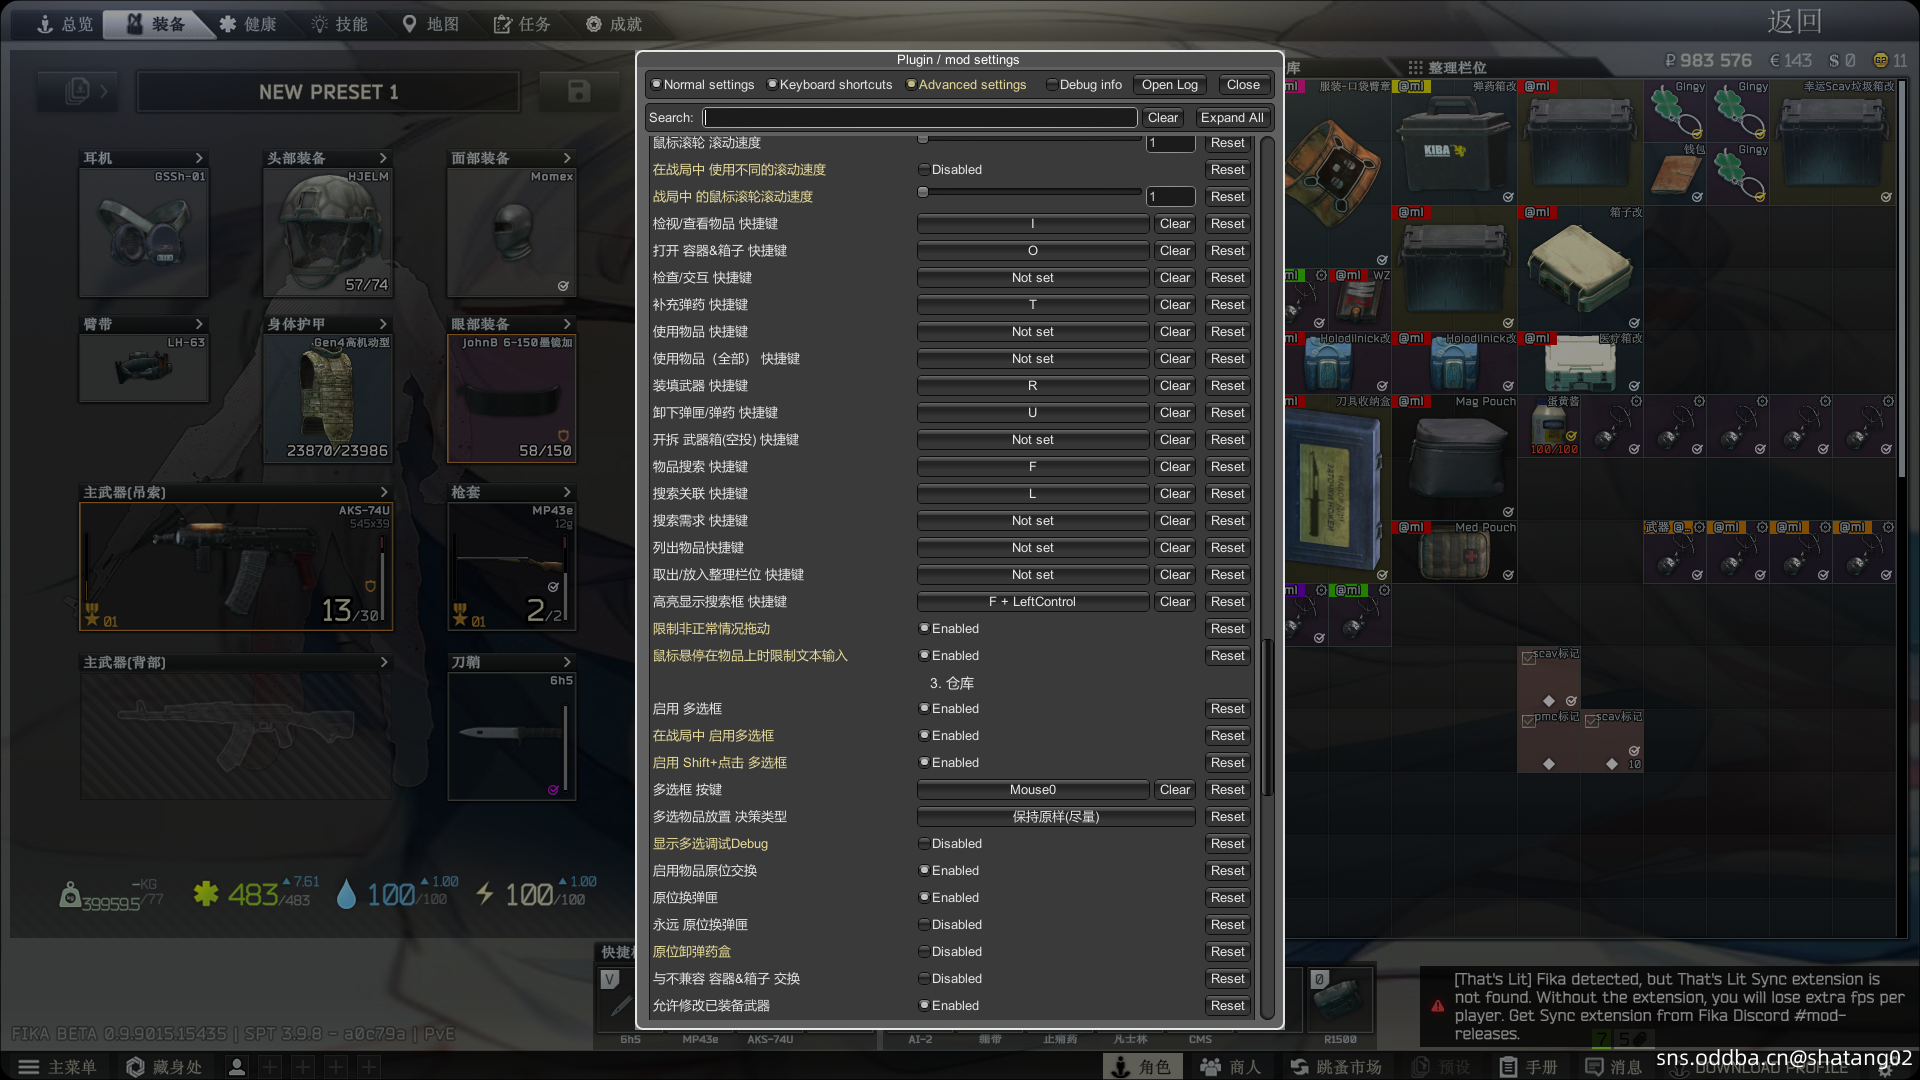
Task: Click the KIBA ammo case in the stash
Action: [1453, 143]
